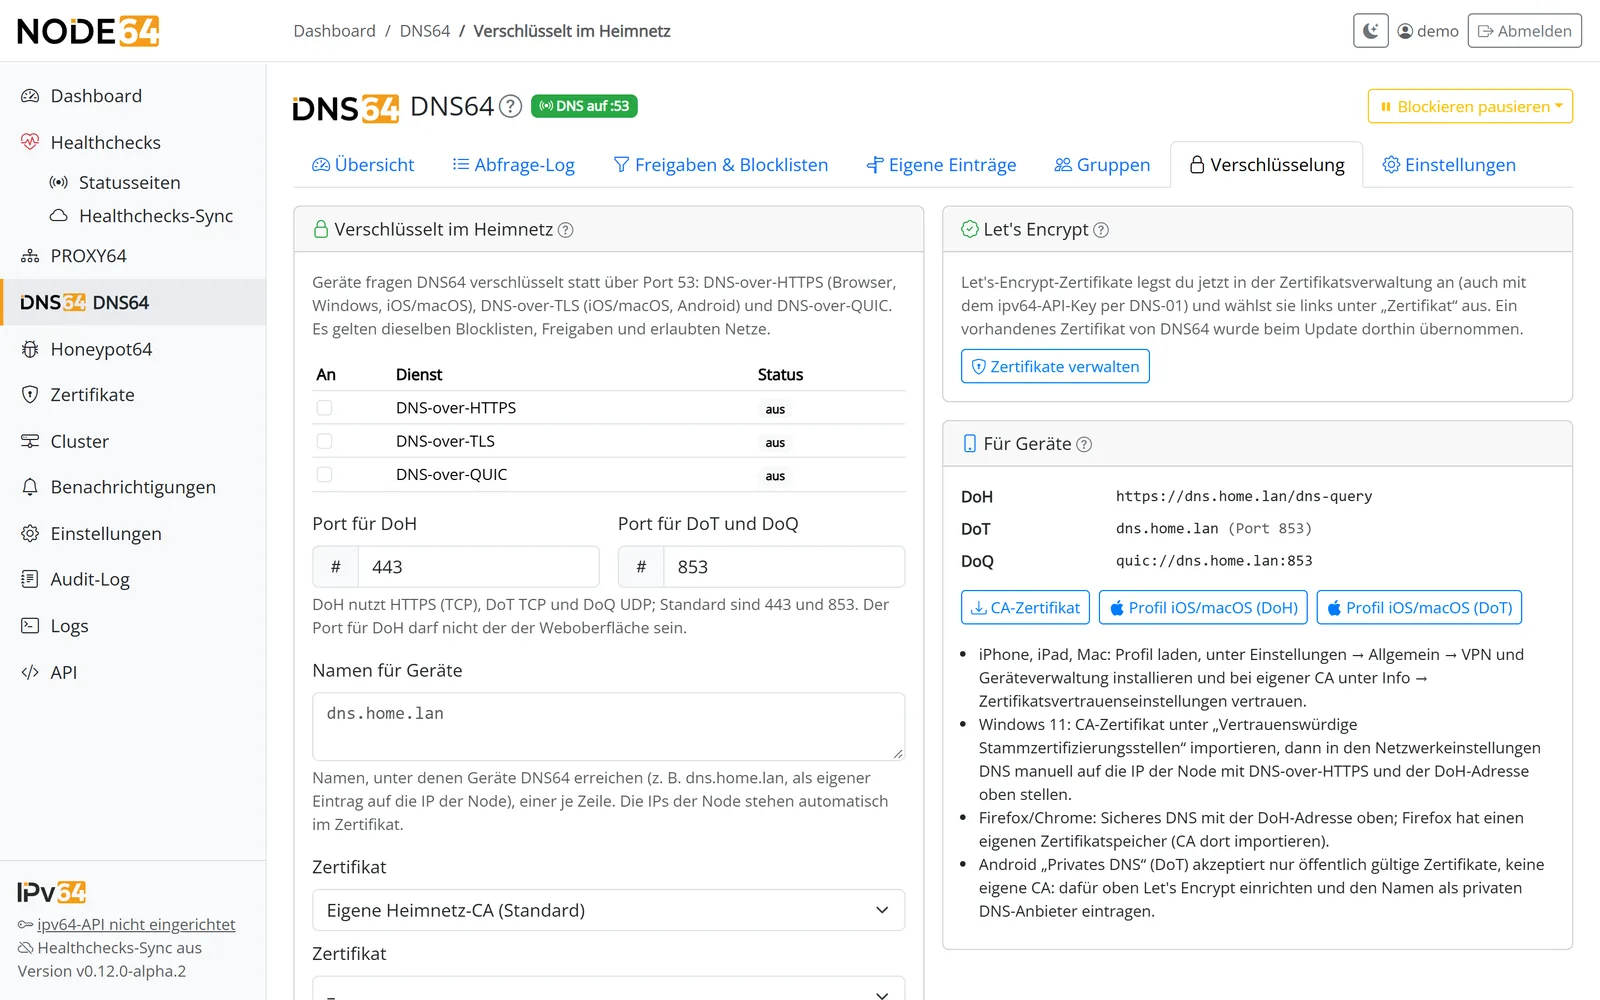This screenshot has height=1000, width=1600.
Task: Select the Eigene Einträge tab
Action: tap(942, 165)
